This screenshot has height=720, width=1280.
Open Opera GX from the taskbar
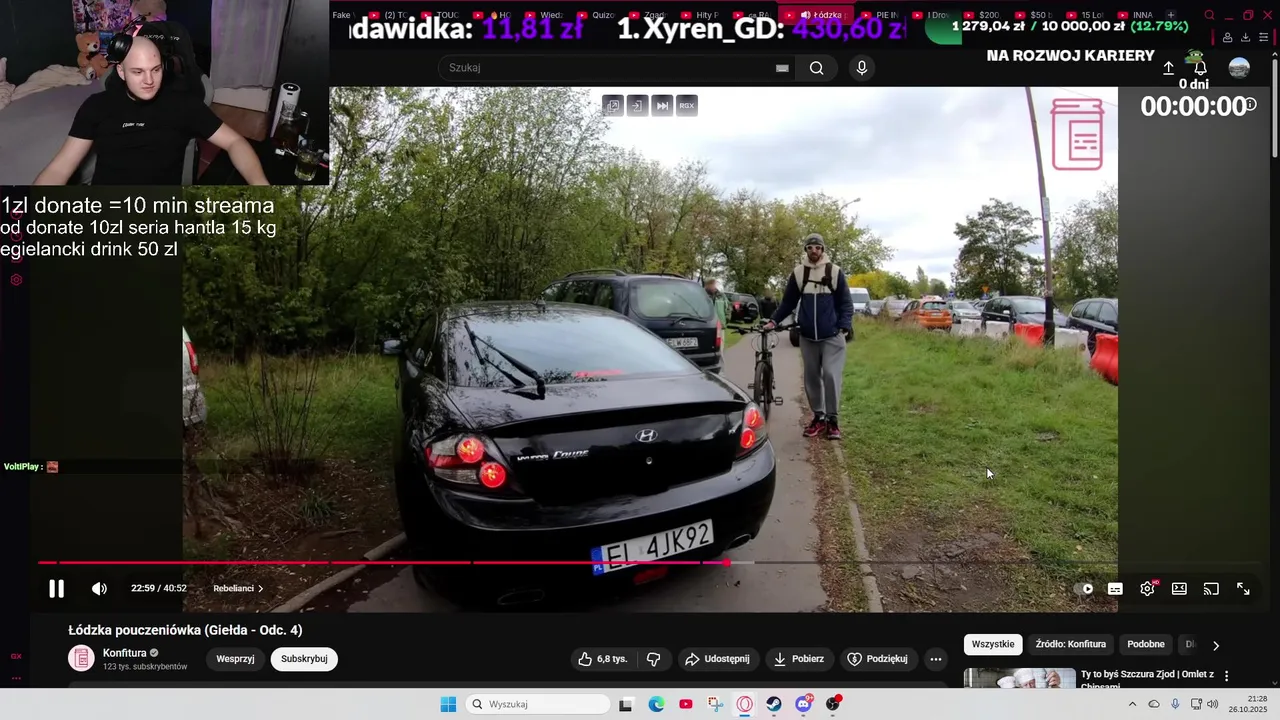744,704
